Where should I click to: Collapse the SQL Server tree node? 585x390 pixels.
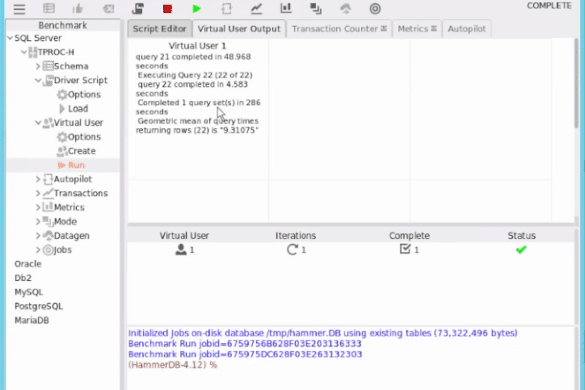pyautogui.click(x=10, y=38)
